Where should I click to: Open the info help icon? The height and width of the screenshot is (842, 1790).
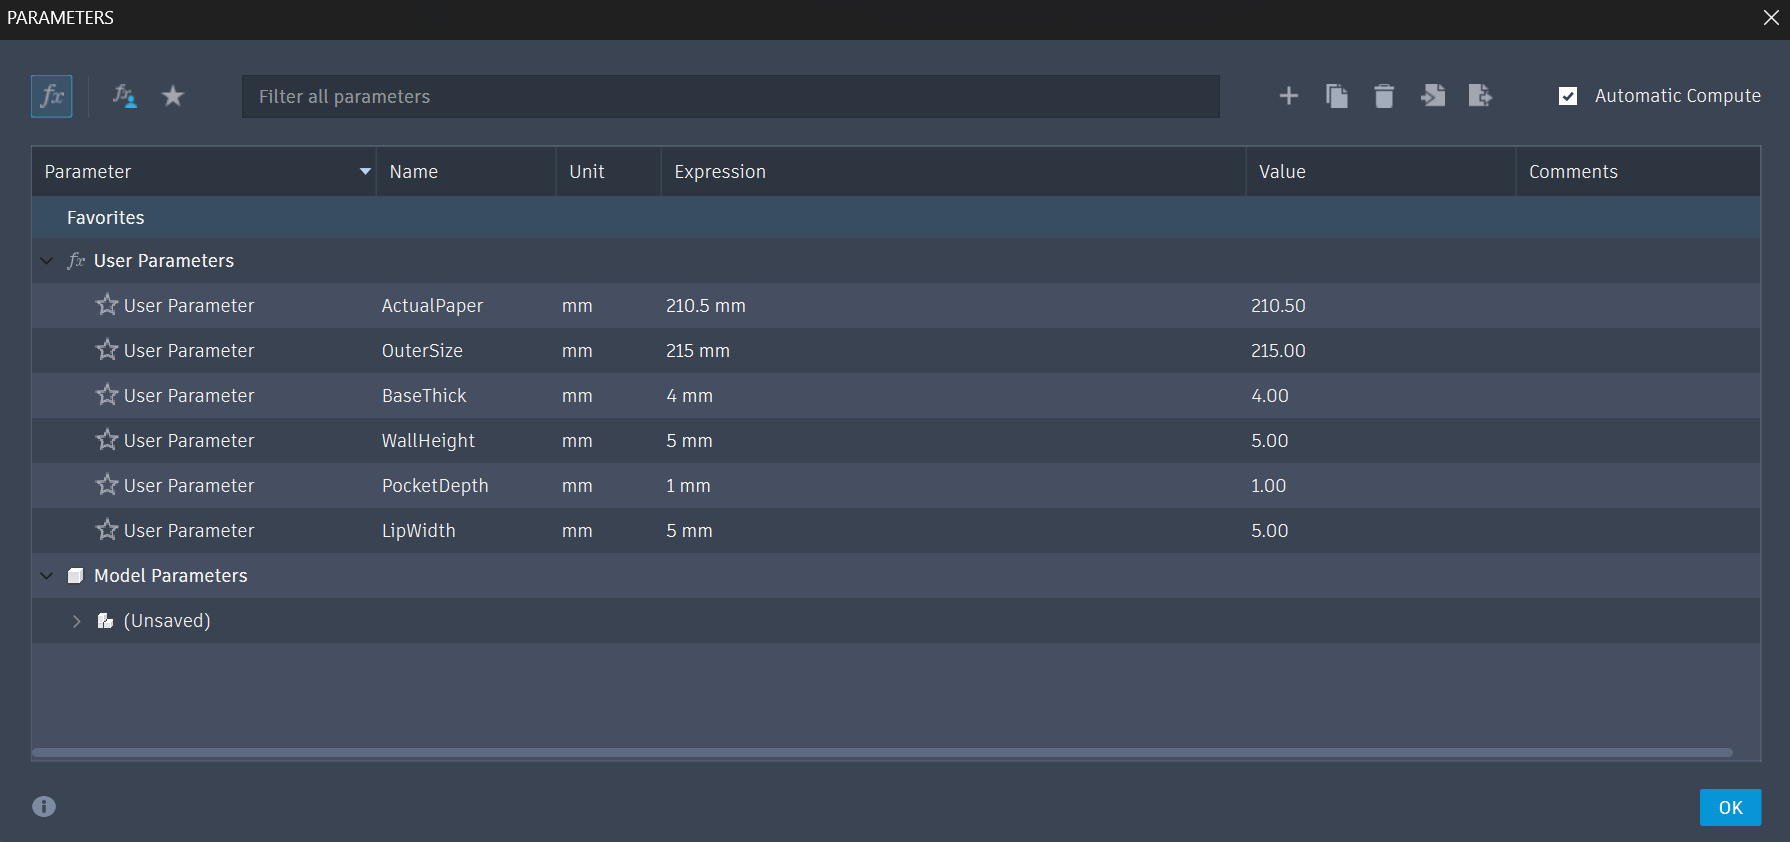click(x=44, y=806)
